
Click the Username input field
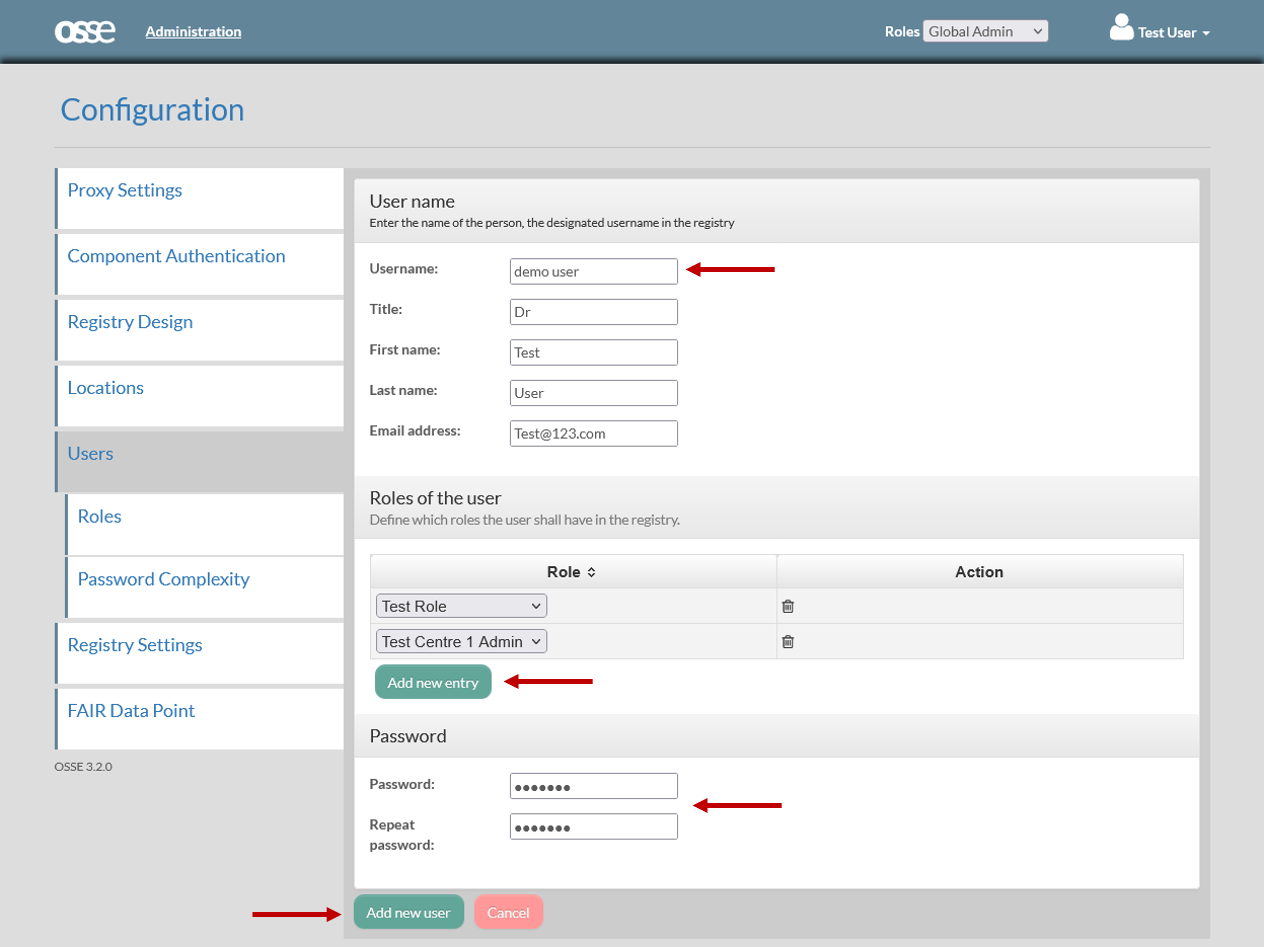pyautogui.click(x=594, y=271)
